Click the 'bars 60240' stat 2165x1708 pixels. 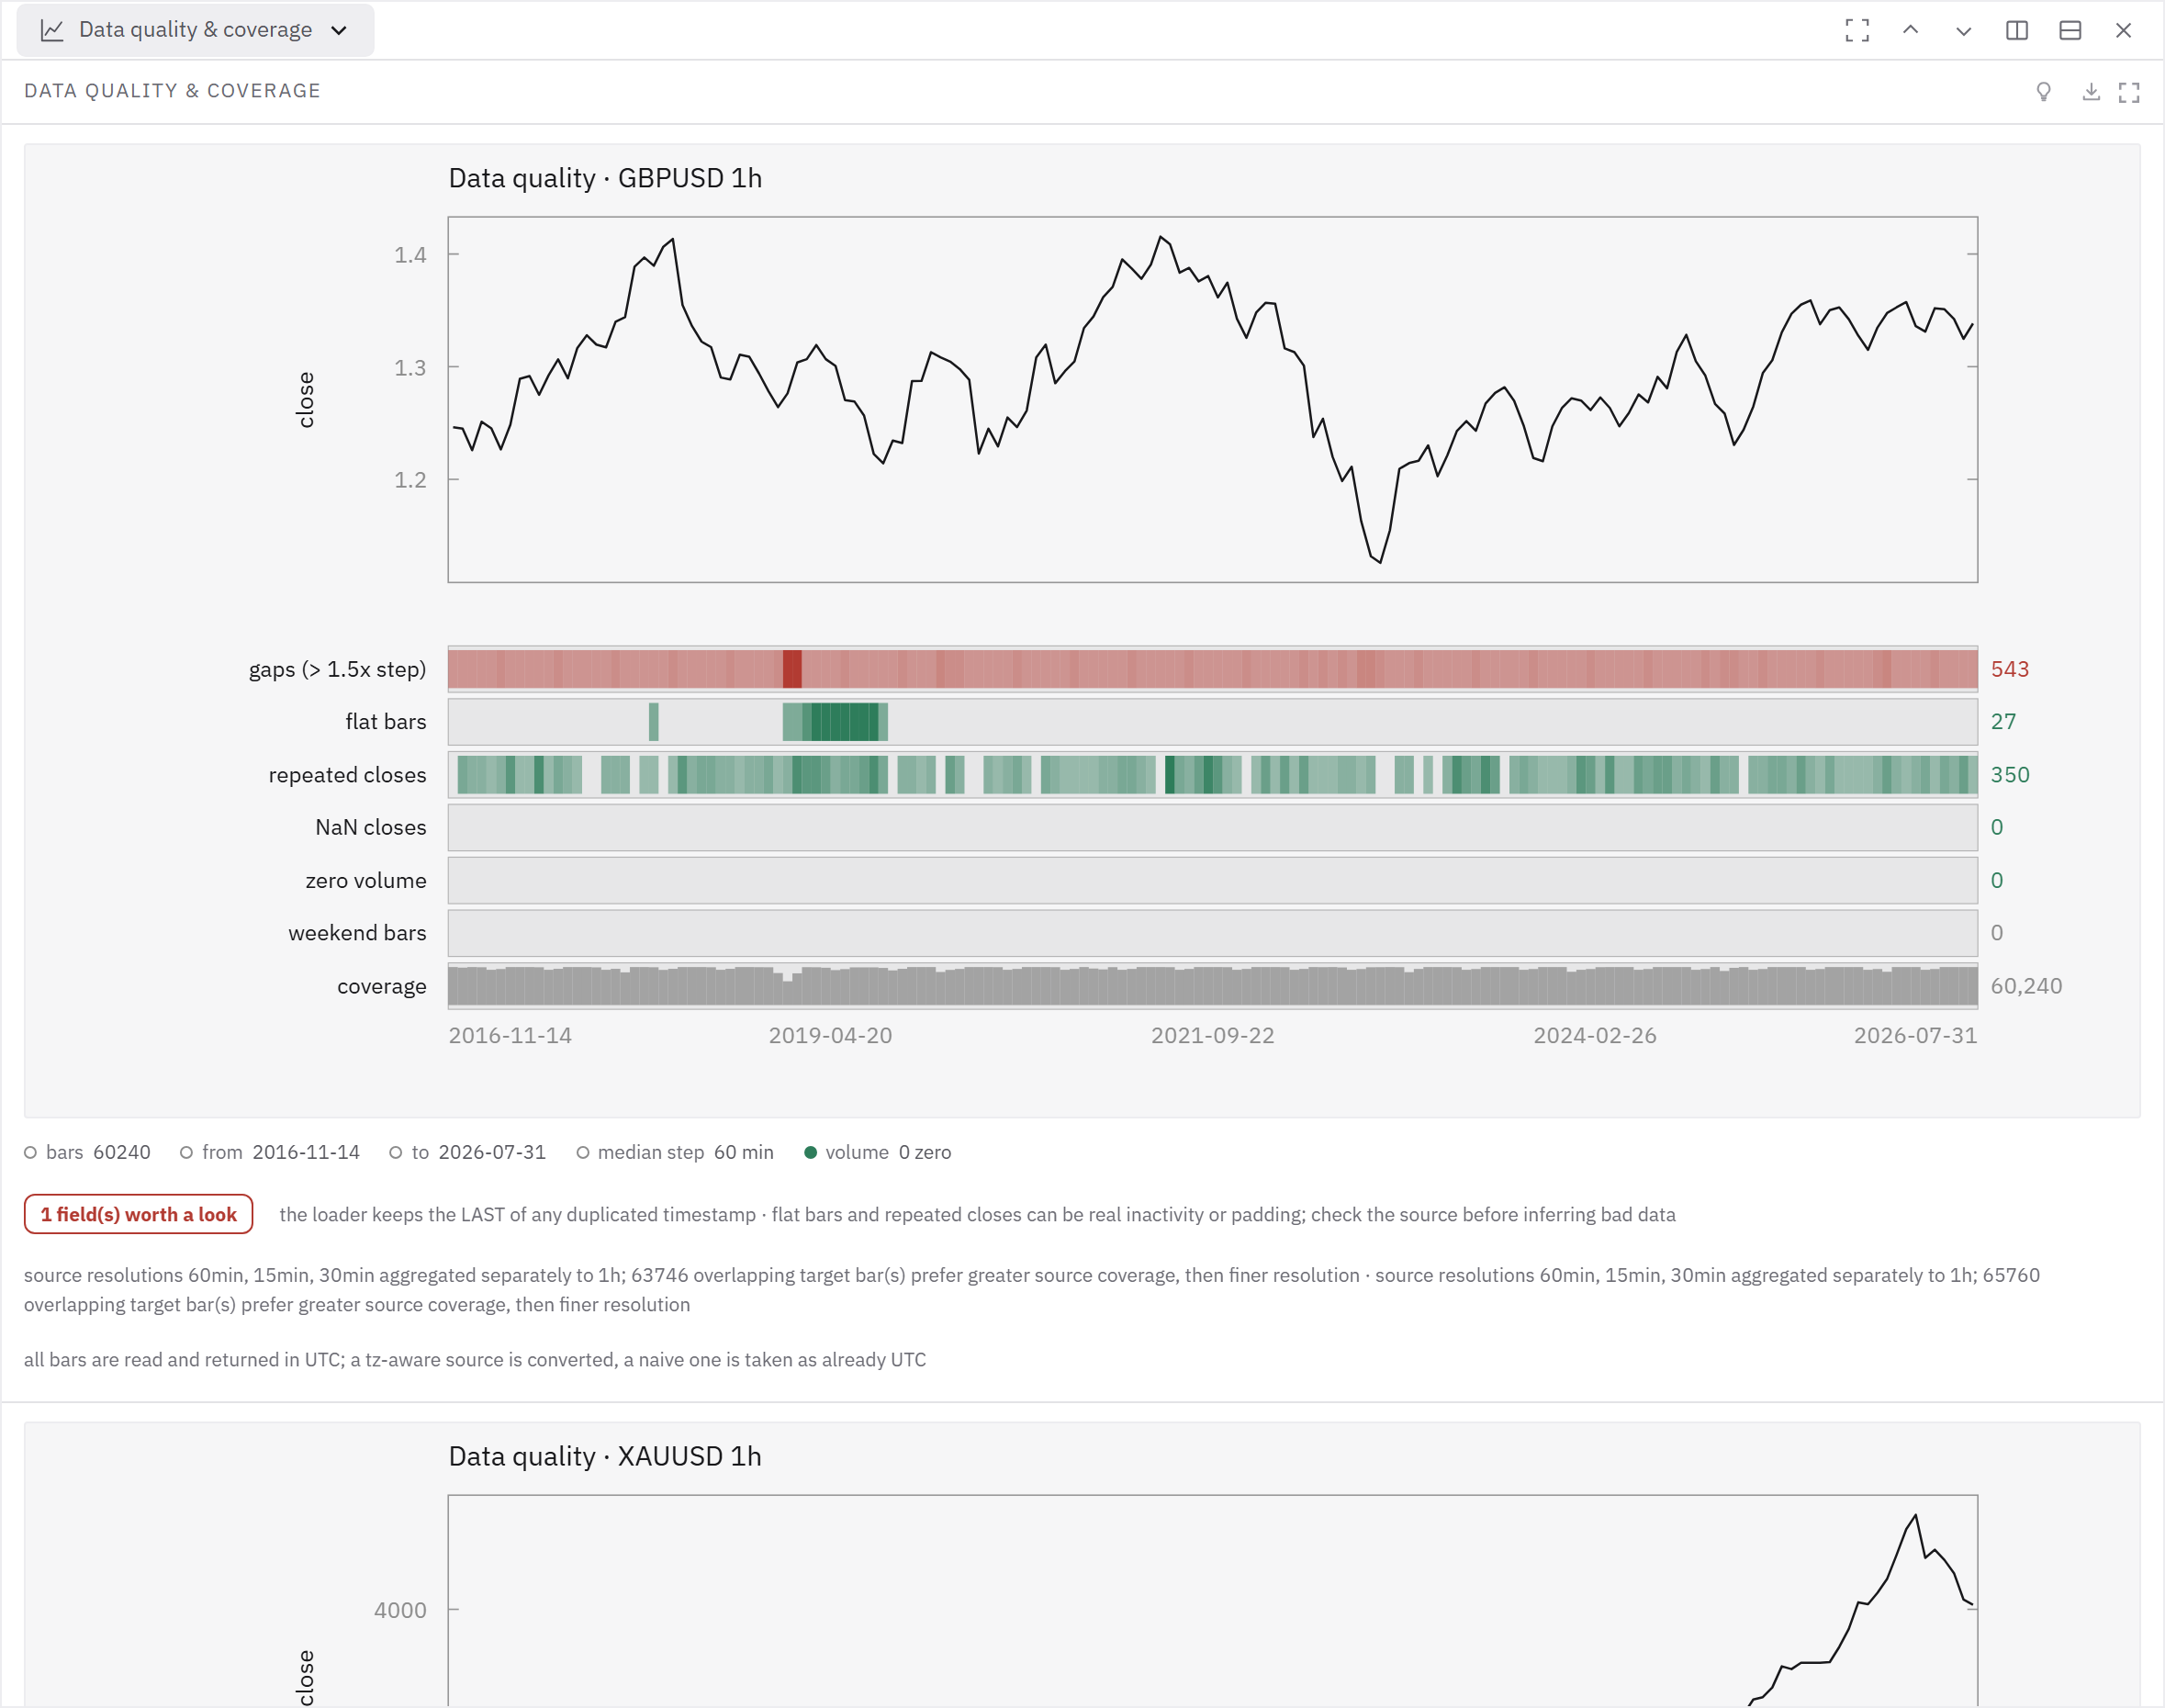pyautogui.click(x=87, y=1152)
